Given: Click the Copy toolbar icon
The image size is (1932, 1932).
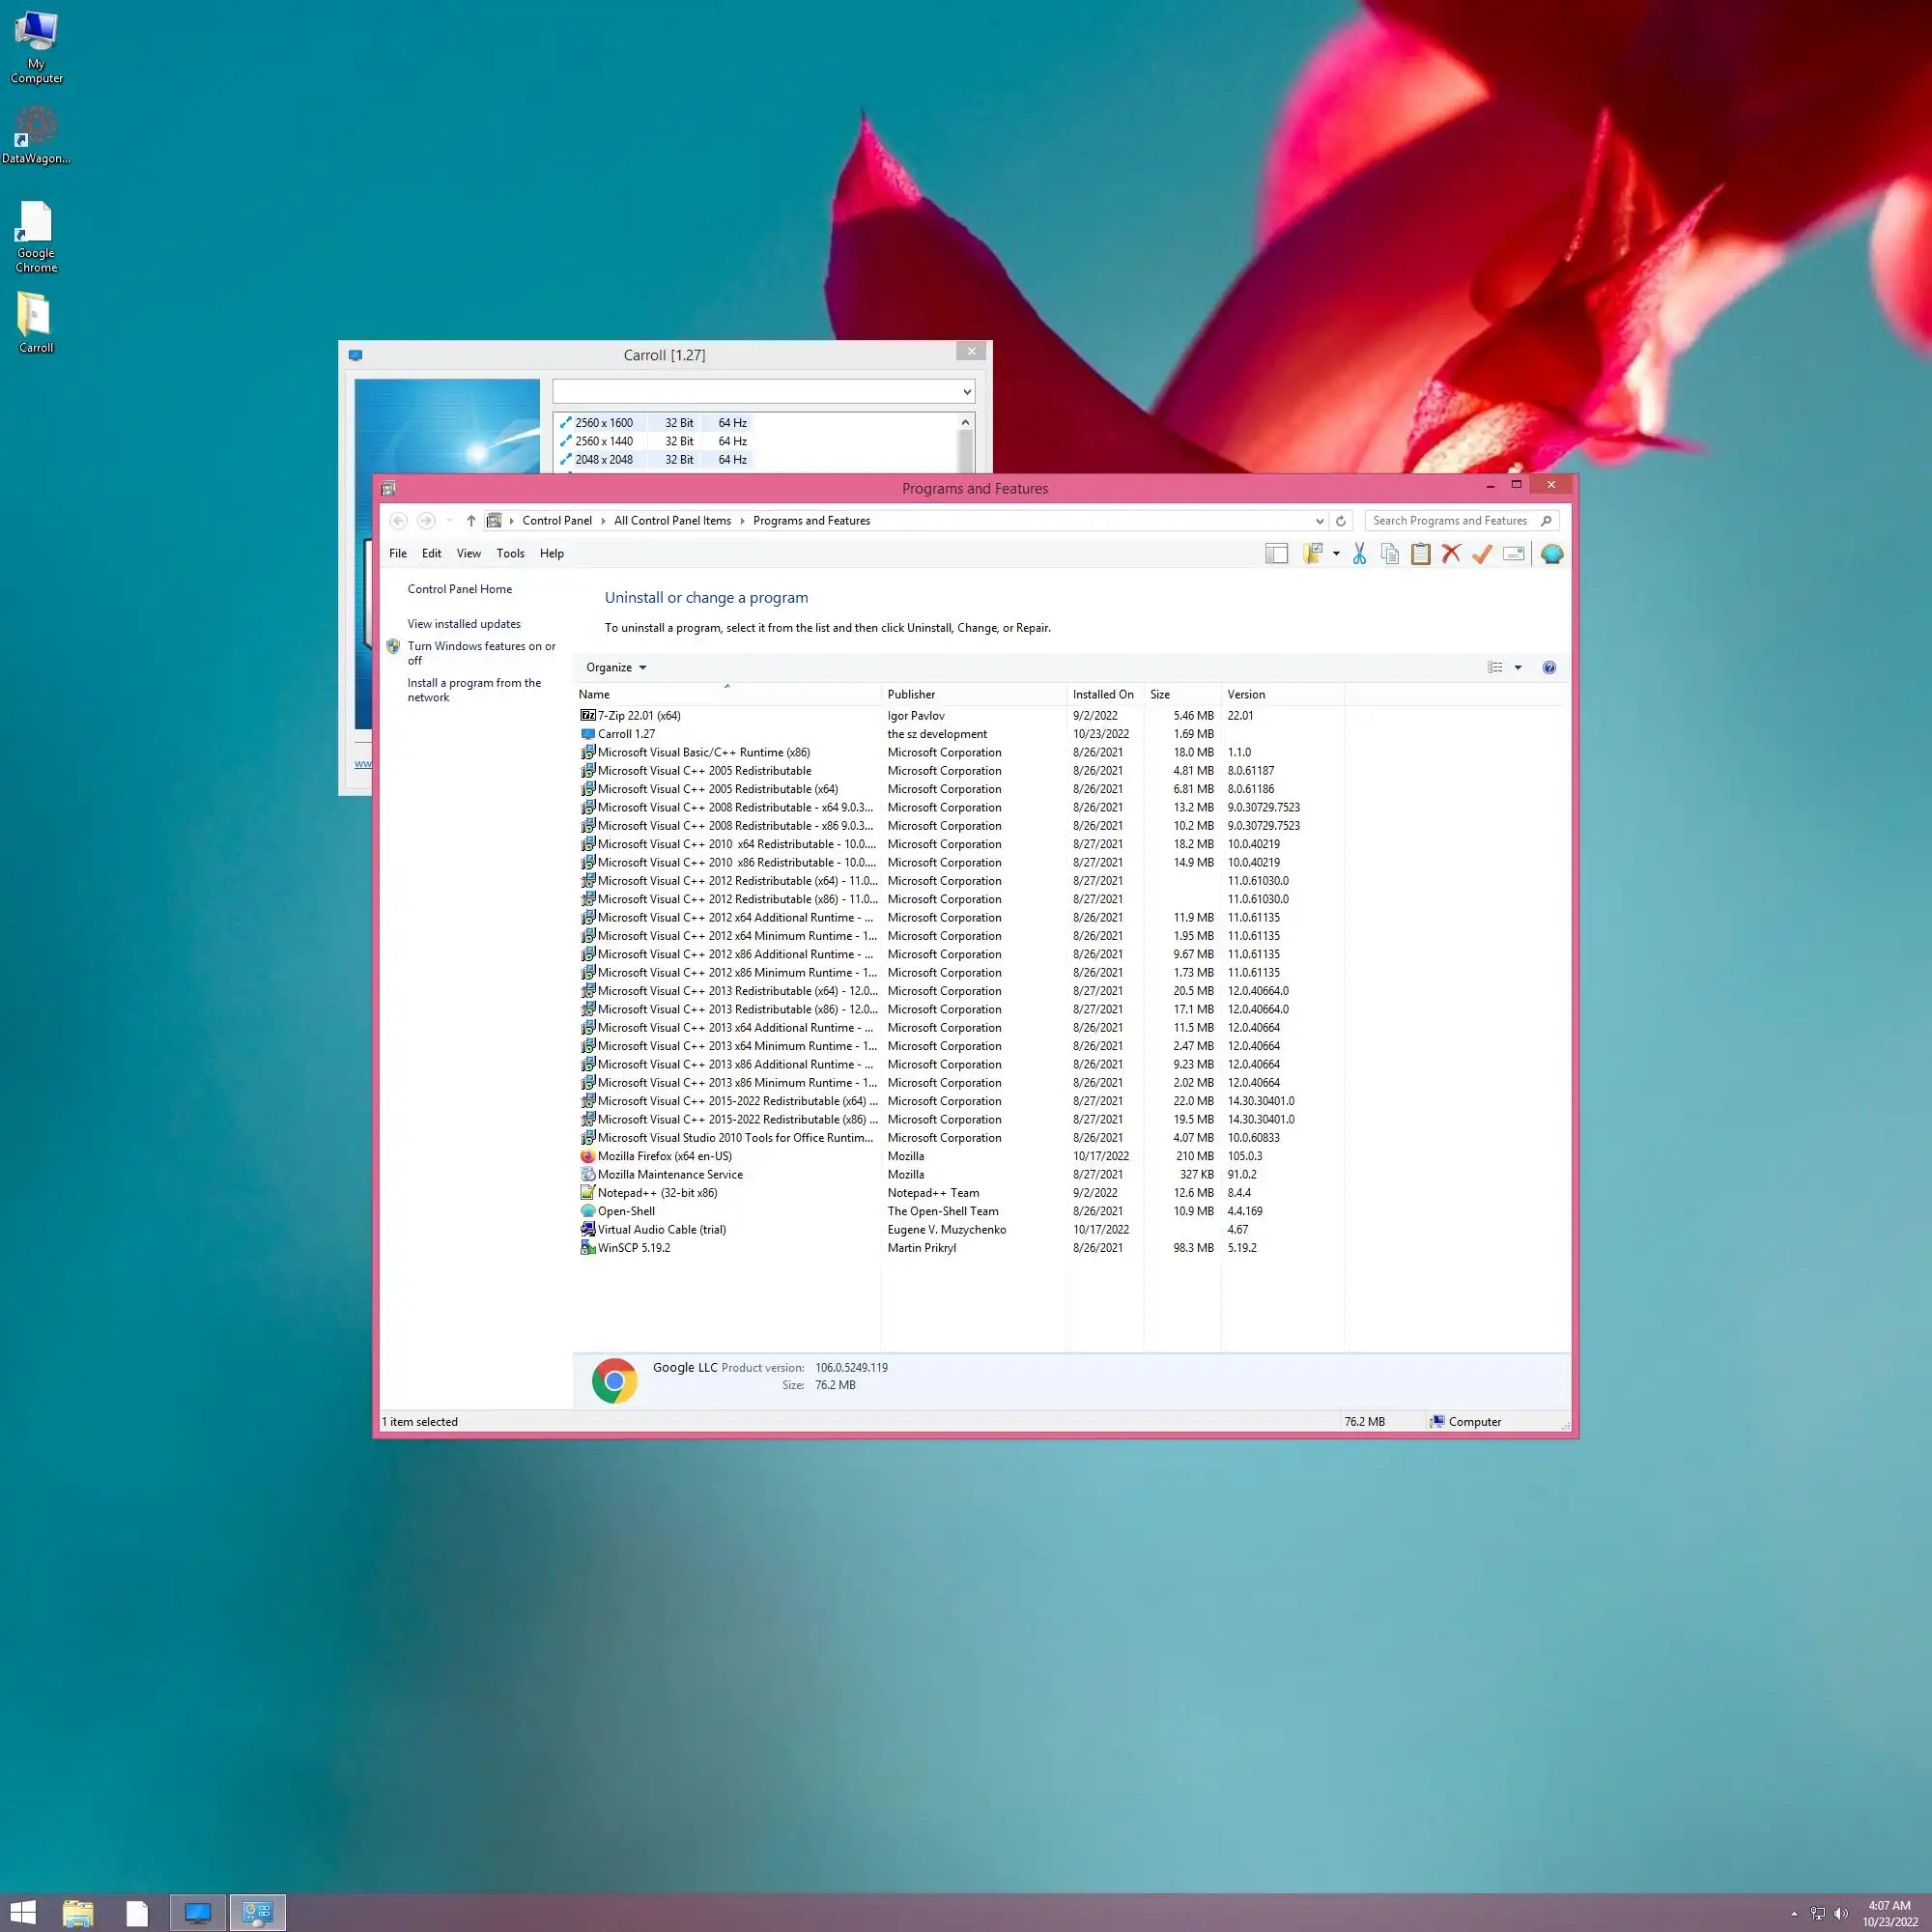Looking at the screenshot, I should (x=1389, y=554).
